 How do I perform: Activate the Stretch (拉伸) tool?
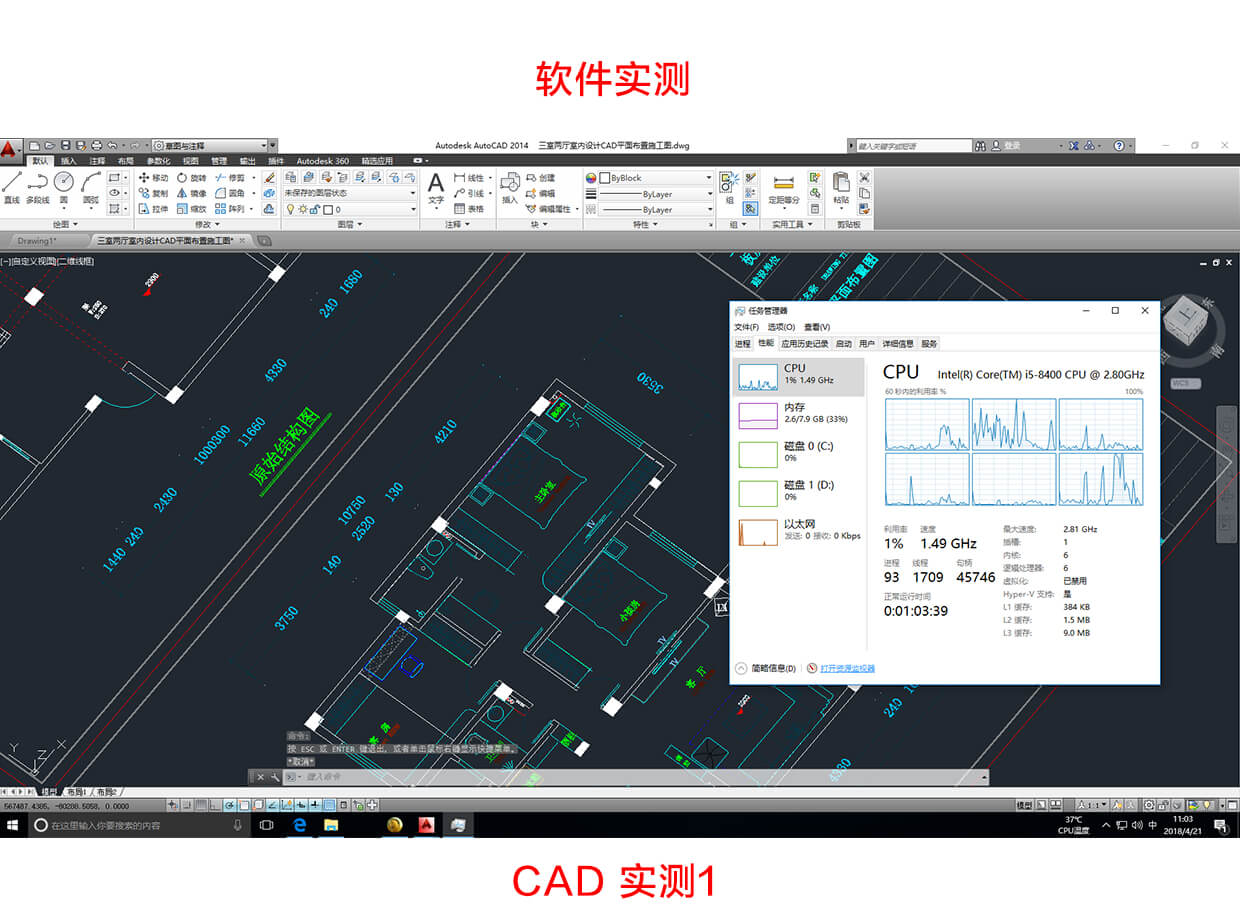153,209
